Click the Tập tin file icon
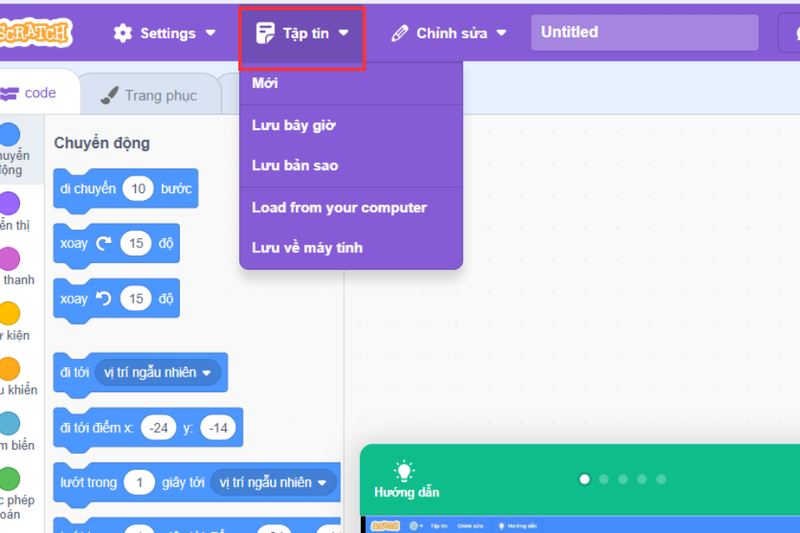Image resolution: width=800 pixels, height=533 pixels. pos(265,33)
